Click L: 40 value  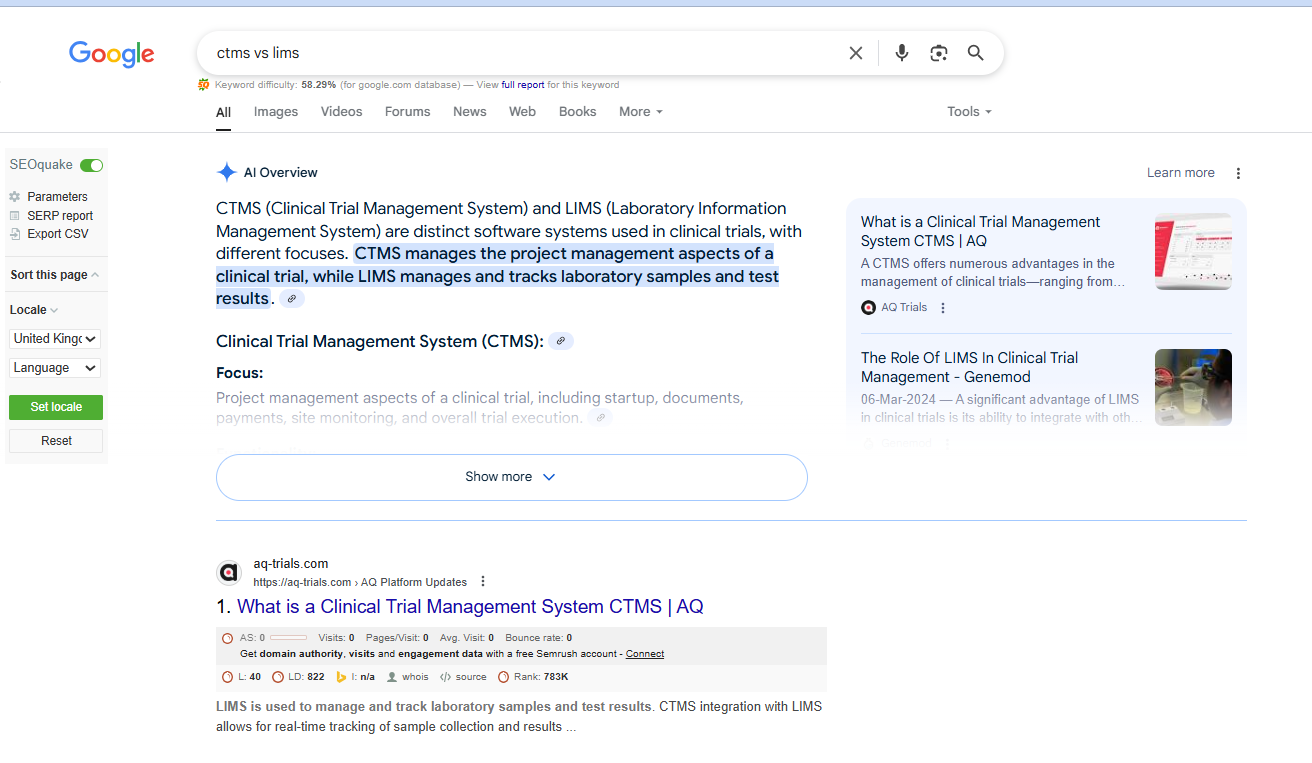click(x=249, y=677)
